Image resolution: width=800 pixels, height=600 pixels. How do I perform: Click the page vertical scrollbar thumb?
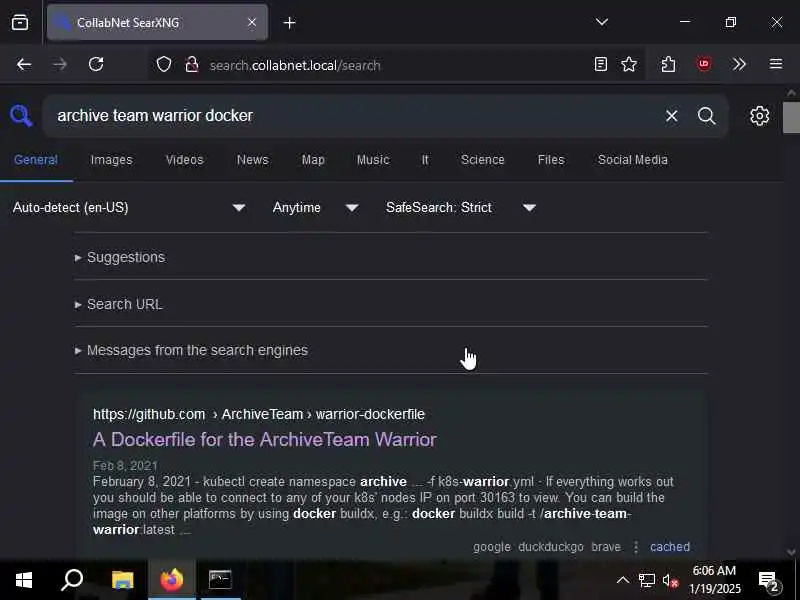click(x=791, y=117)
